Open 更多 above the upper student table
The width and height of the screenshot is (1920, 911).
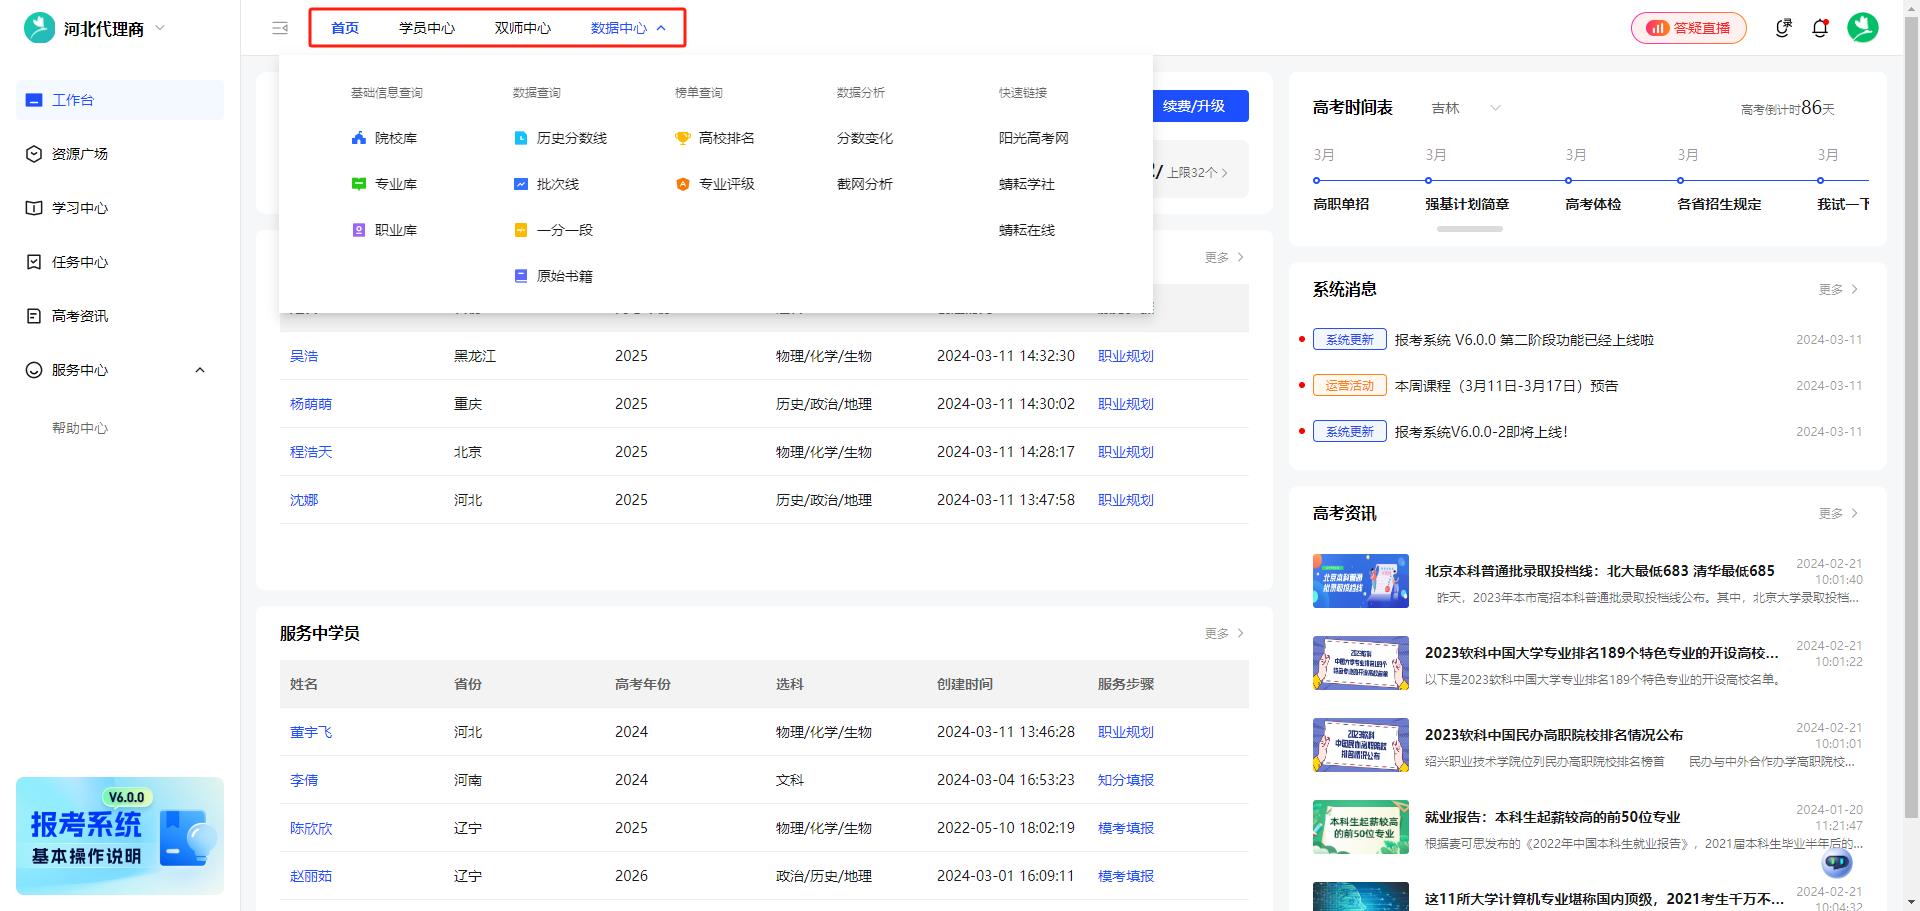coord(1224,257)
